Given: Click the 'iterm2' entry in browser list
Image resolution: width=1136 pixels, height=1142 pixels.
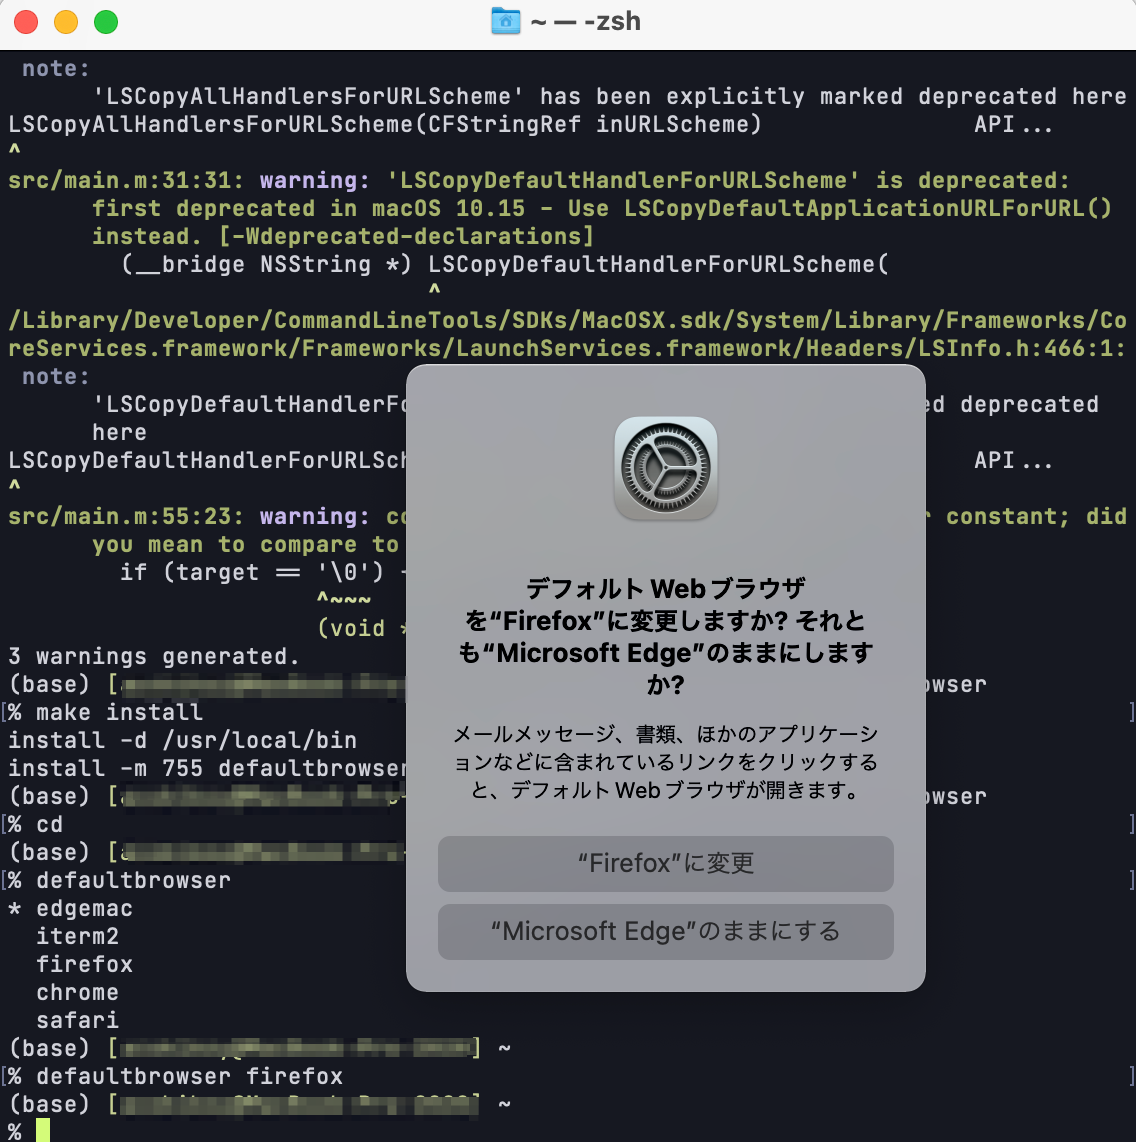Looking at the screenshot, I should point(77,936).
